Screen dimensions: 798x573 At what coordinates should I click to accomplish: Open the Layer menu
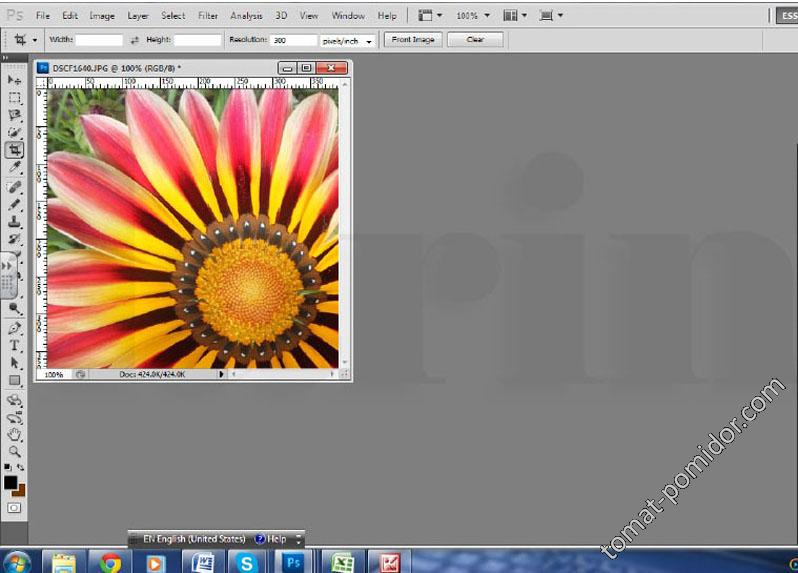(x=138, y=16)
